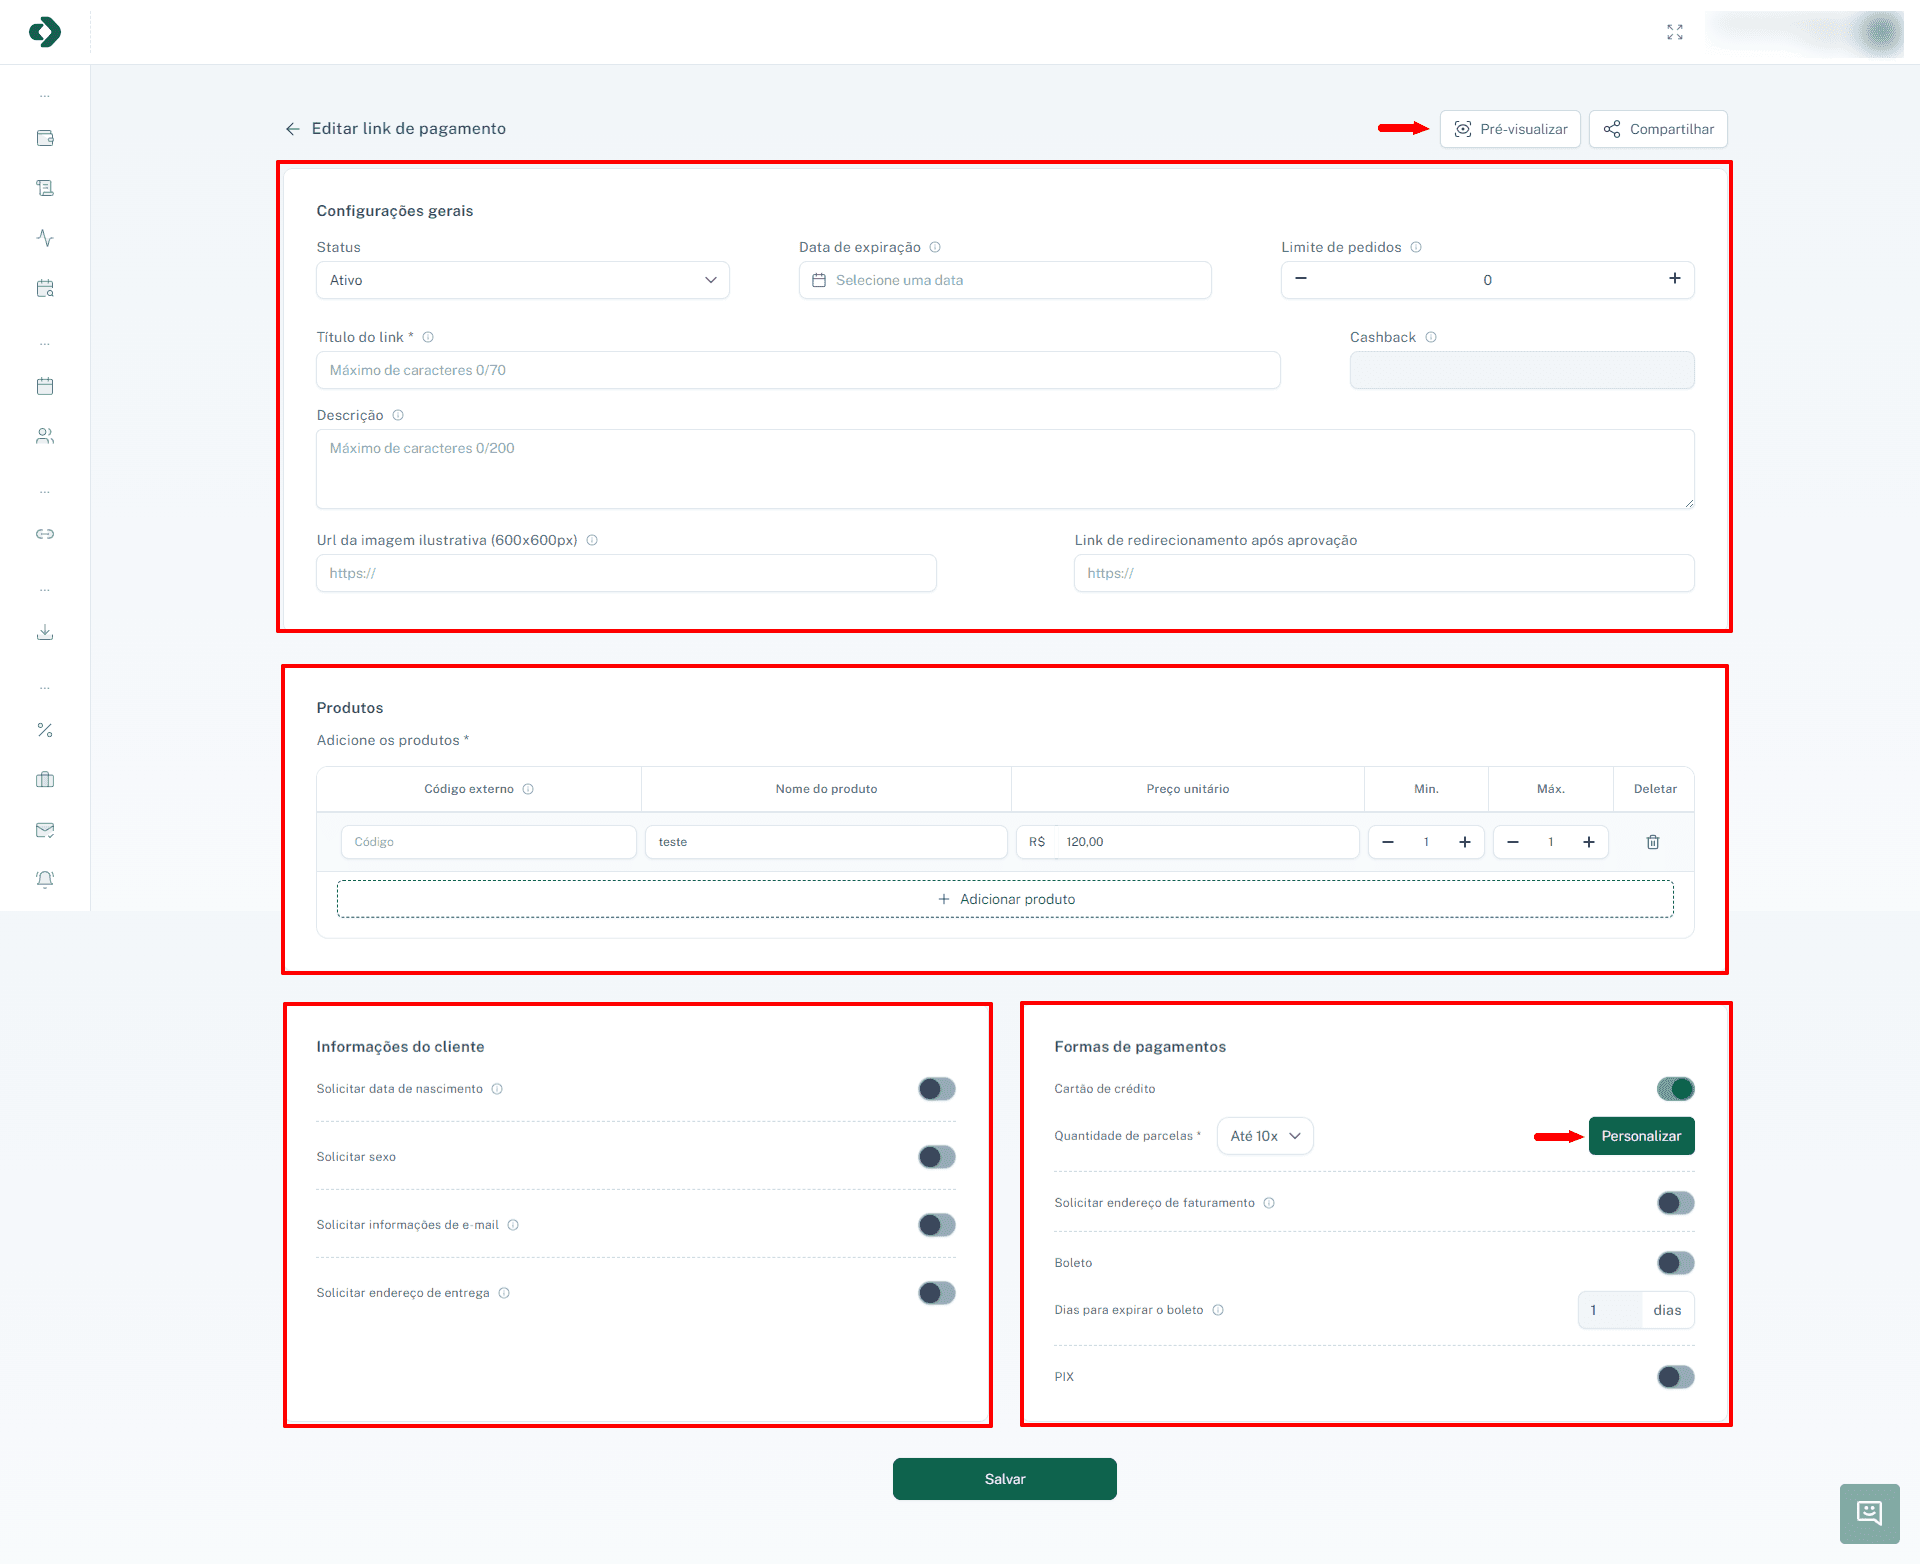Open the percent discount icon in sidebar
The width and height of the screenshot is (1920, 1564).
(x=45, y=730)
